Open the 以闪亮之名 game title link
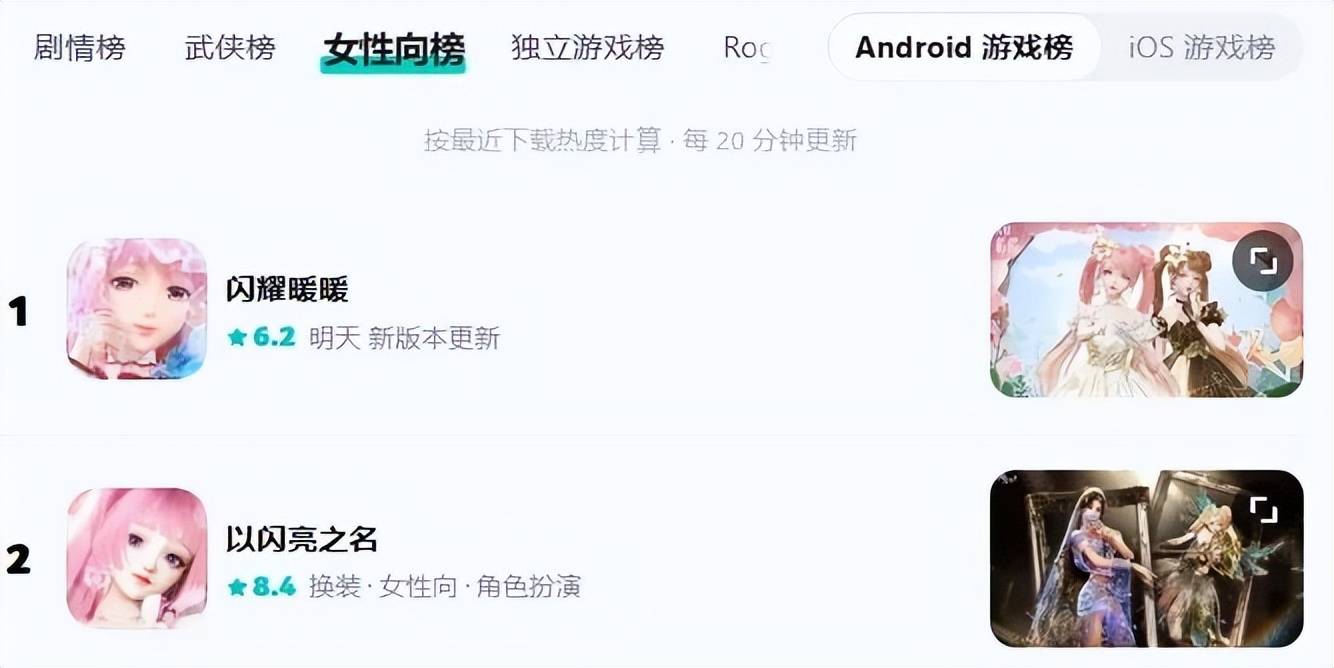 tap(302, 540)
